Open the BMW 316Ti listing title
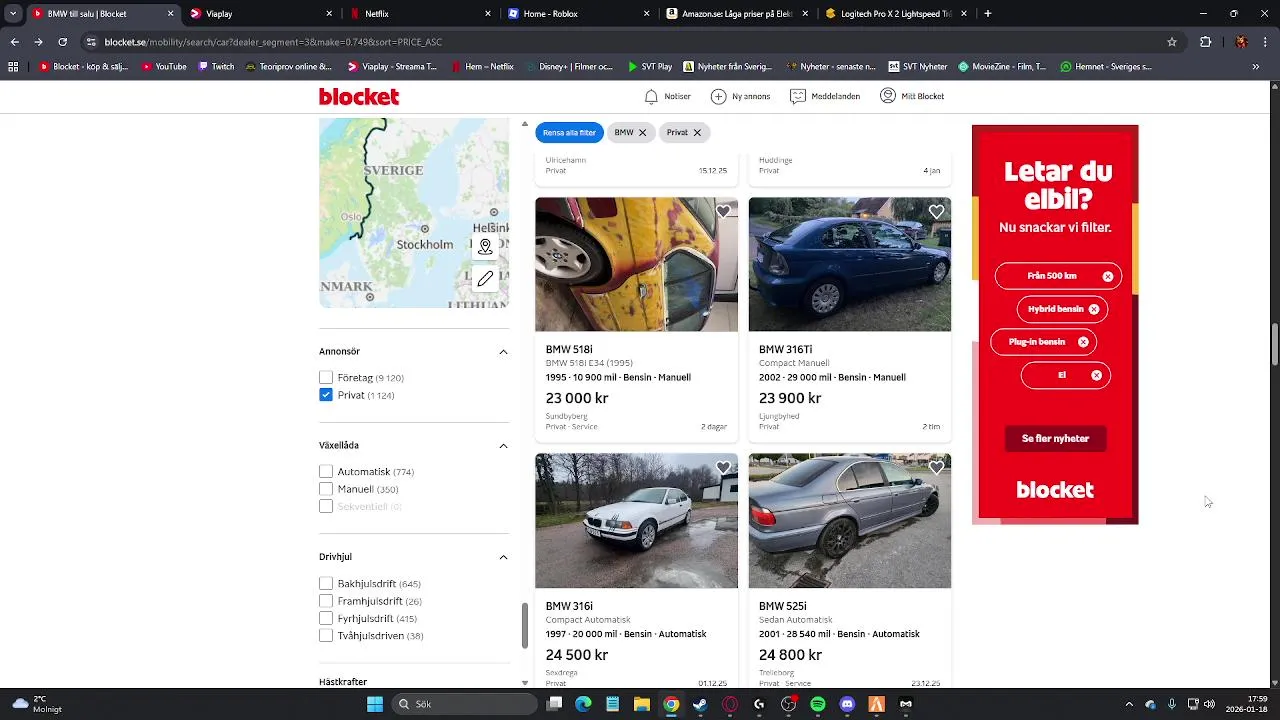This screenshot has height=720, width=1280. pyautogui.click(x=785, y=350)
